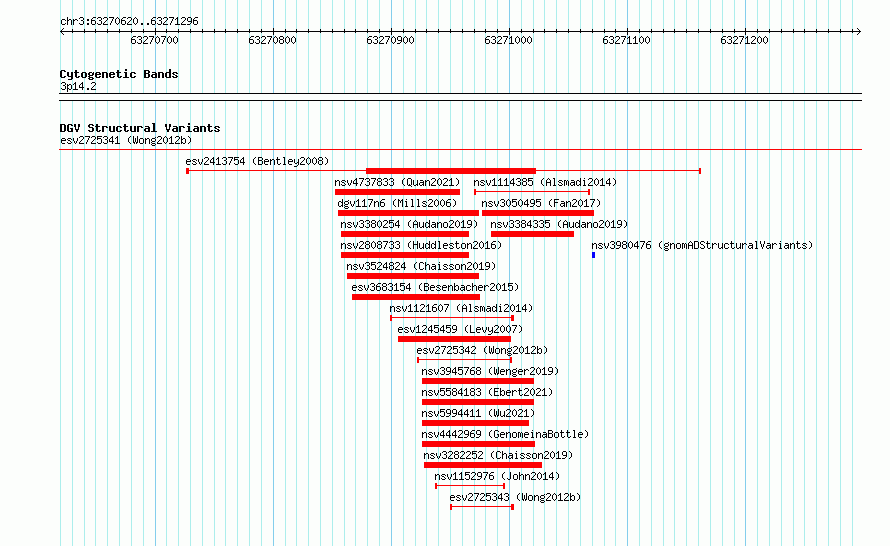Click esv3683154 (Besenbacher2015) label

click(435, 287)
